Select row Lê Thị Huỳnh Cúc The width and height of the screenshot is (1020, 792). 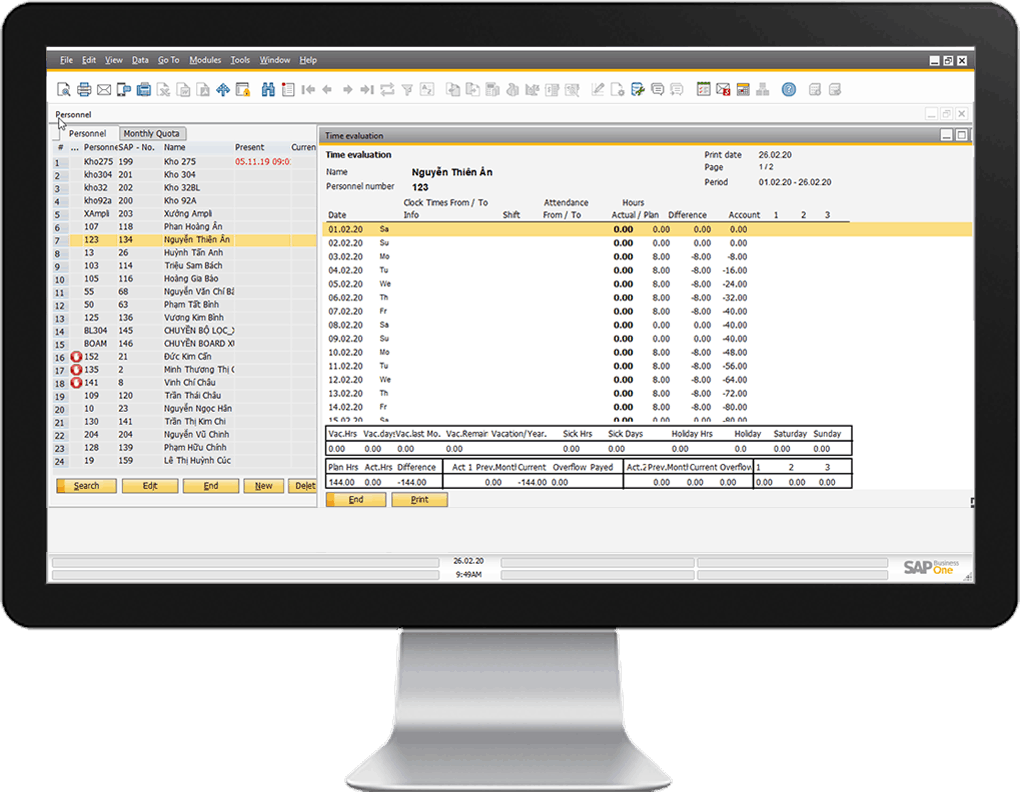[x=184, y=461]
